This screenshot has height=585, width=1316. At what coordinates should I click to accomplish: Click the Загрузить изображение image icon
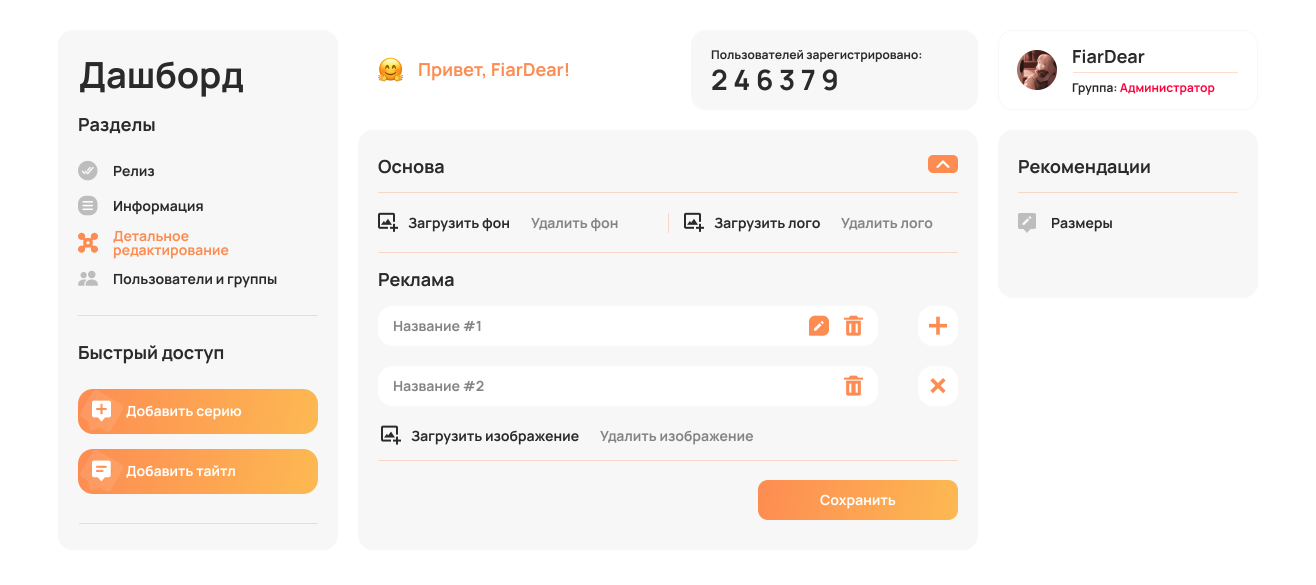coord(391,435)
